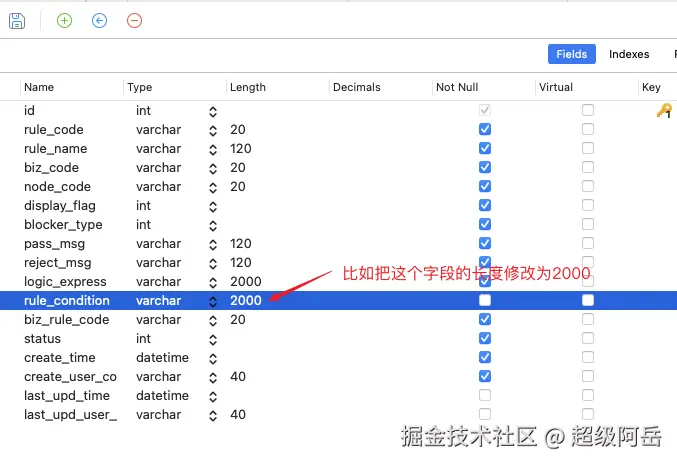Click the primary key icon for id
Image resolution: width=677 pixels, height=464 pixels.
pyautogui.click(x=664, y=110)
